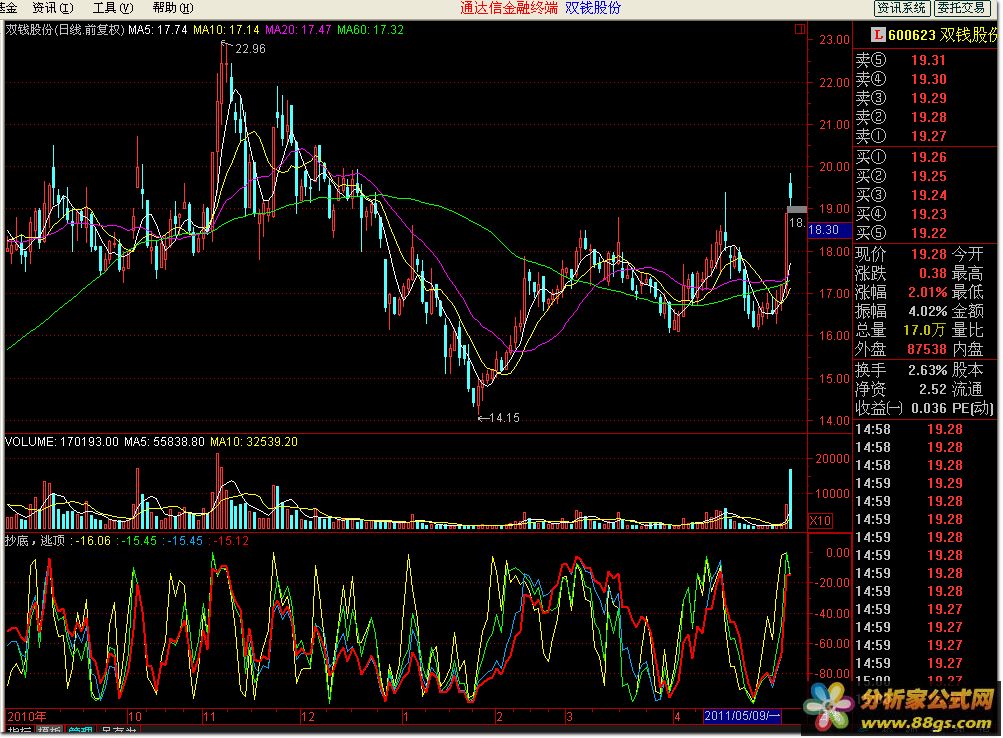Click the 抄底，逃顶 indicator name
The width and height of the screenshot is (1003, 738).
(x=35, y=541)
